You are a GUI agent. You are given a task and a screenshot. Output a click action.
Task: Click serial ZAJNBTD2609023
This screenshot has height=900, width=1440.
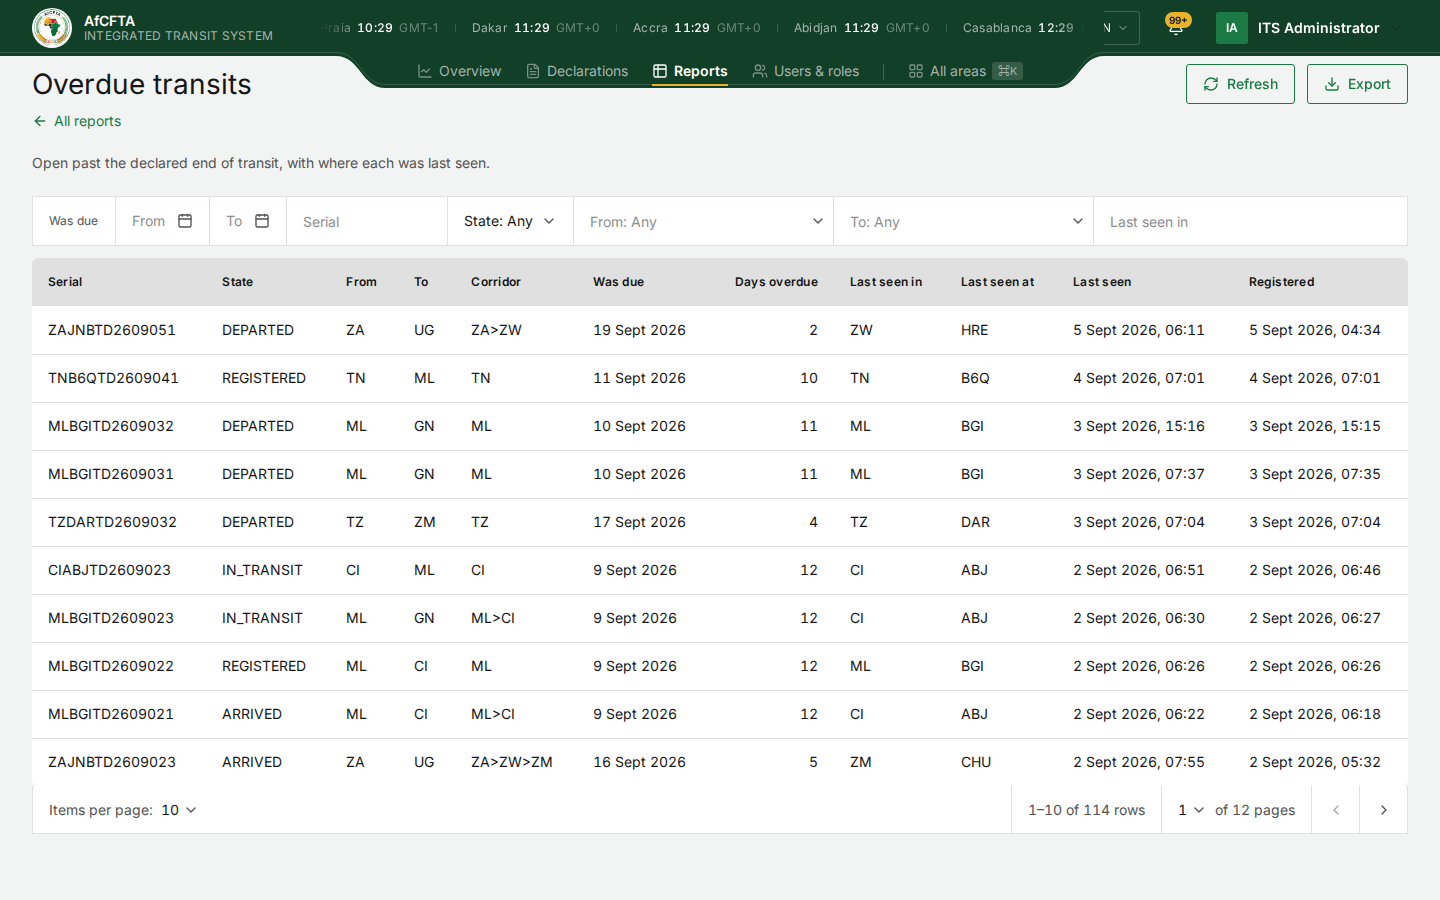pos(112,762)
